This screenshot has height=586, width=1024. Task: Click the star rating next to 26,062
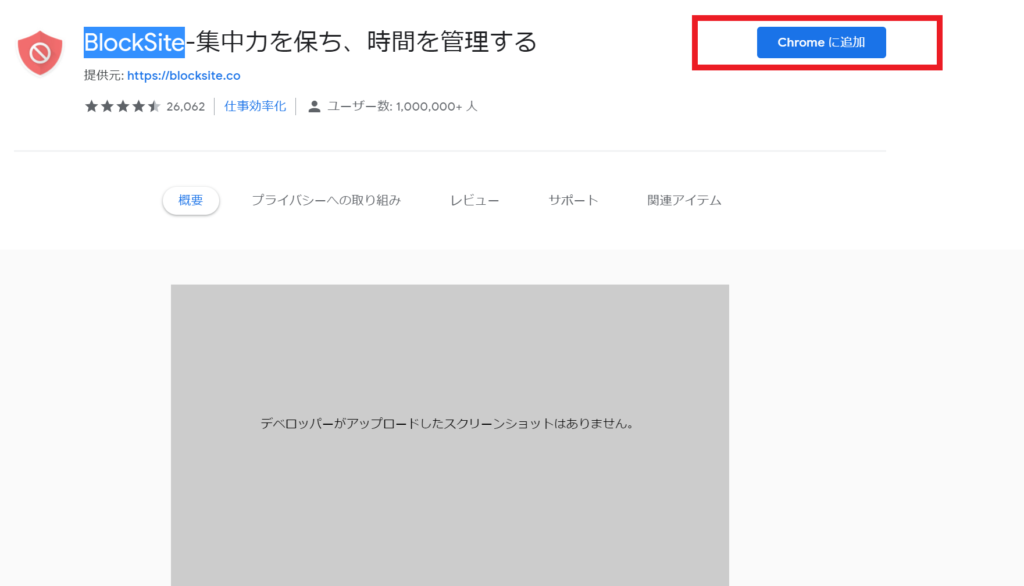pos(122,106)
